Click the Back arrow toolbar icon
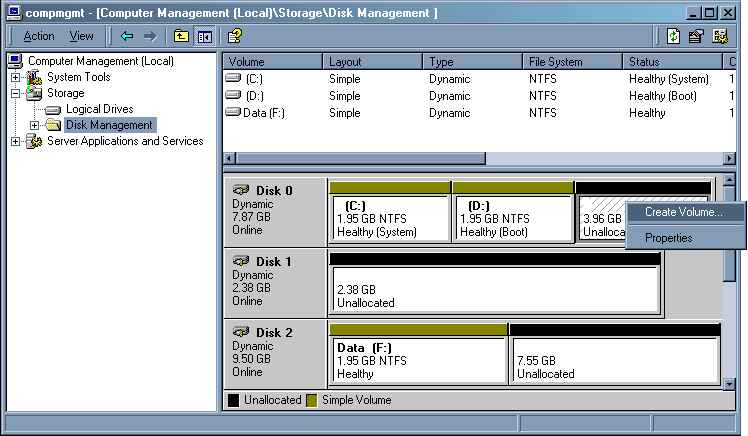This screenshot has width=748, height=436. [126, 36]
